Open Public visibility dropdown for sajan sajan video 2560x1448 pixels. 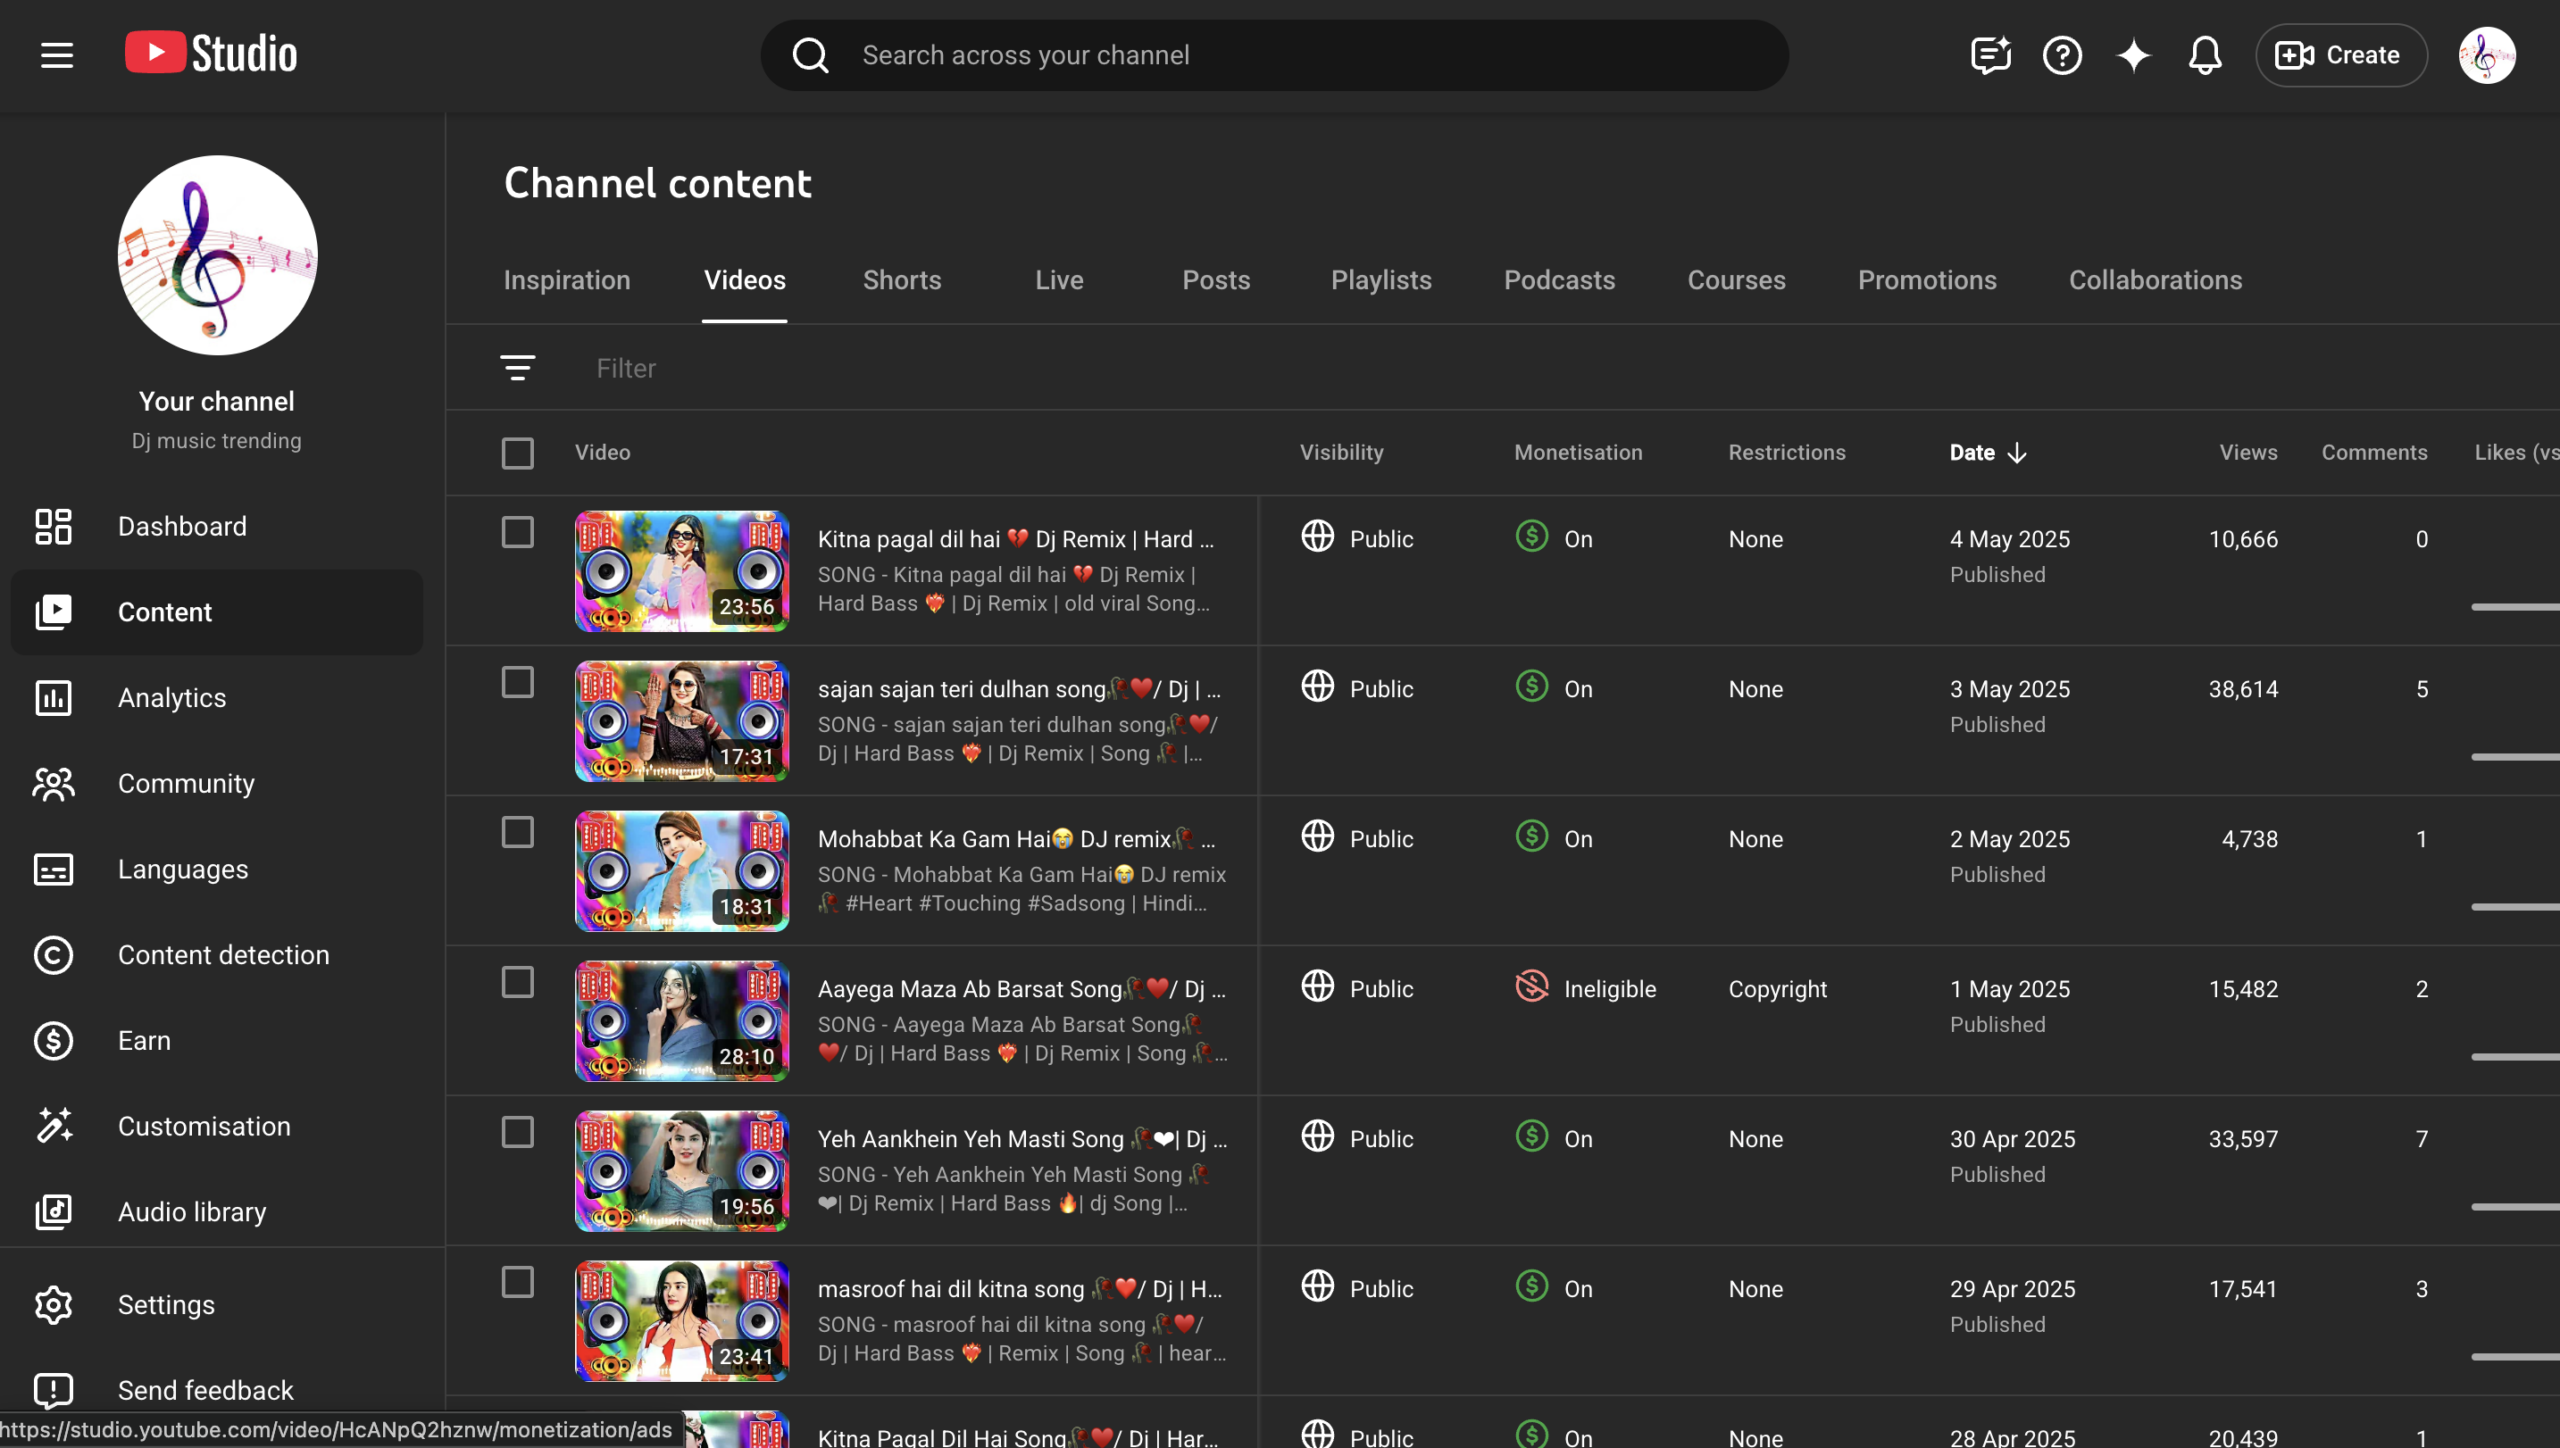(x=1358, y=689)
